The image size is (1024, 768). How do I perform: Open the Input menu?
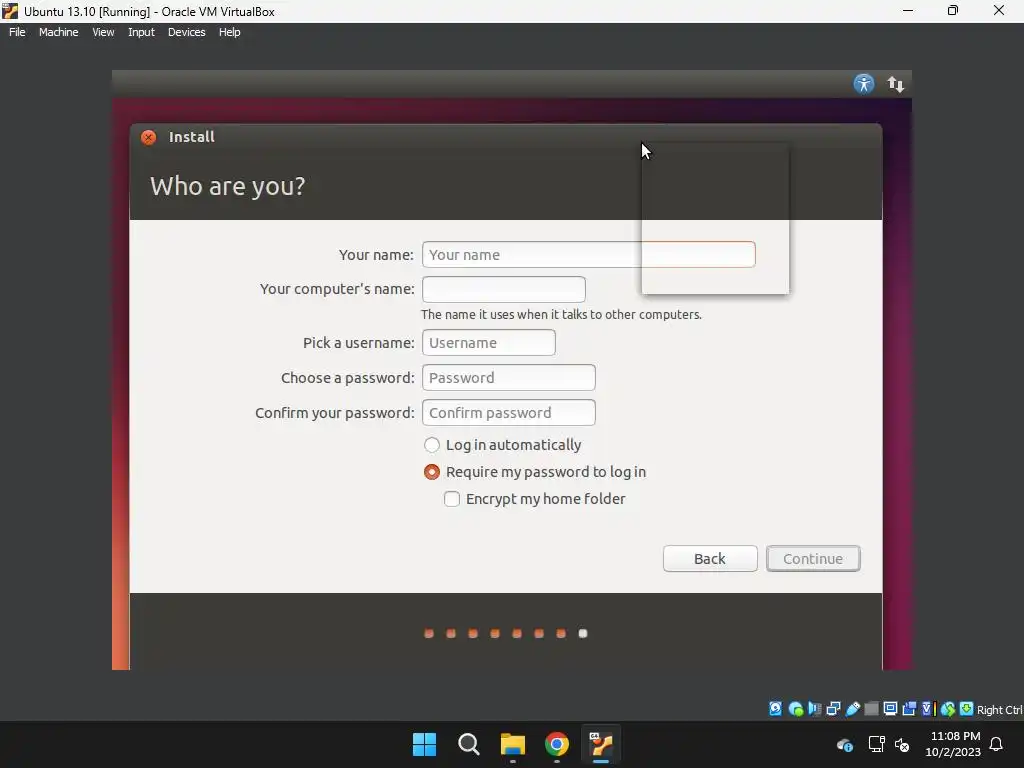click(141, 32)
